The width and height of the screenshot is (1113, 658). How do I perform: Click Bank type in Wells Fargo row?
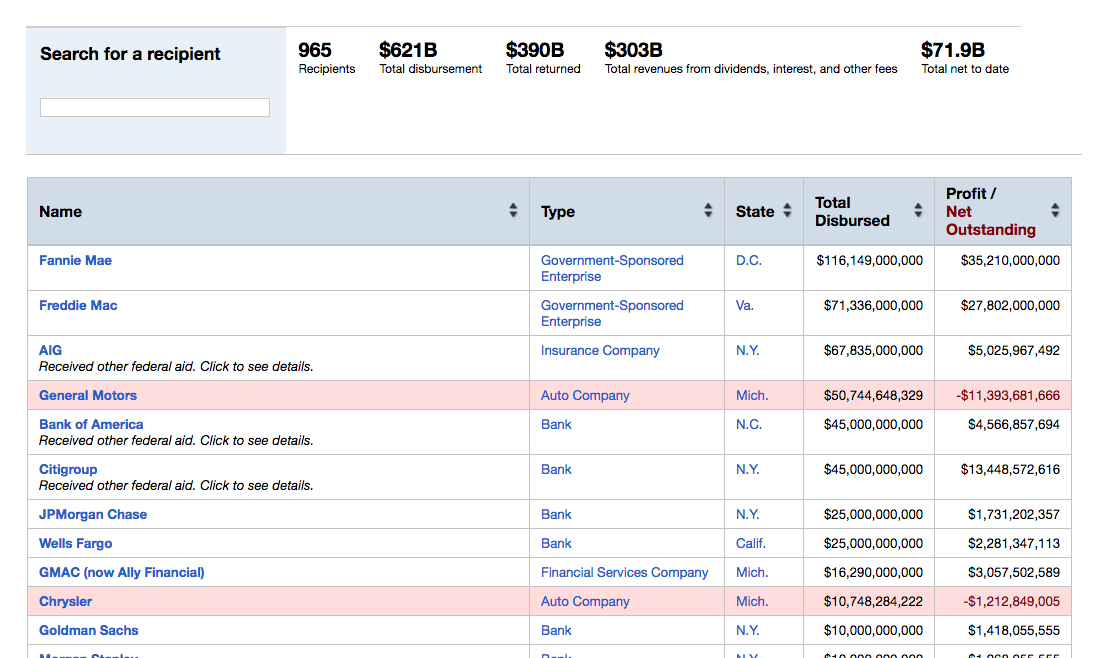[x=556, y=543]
